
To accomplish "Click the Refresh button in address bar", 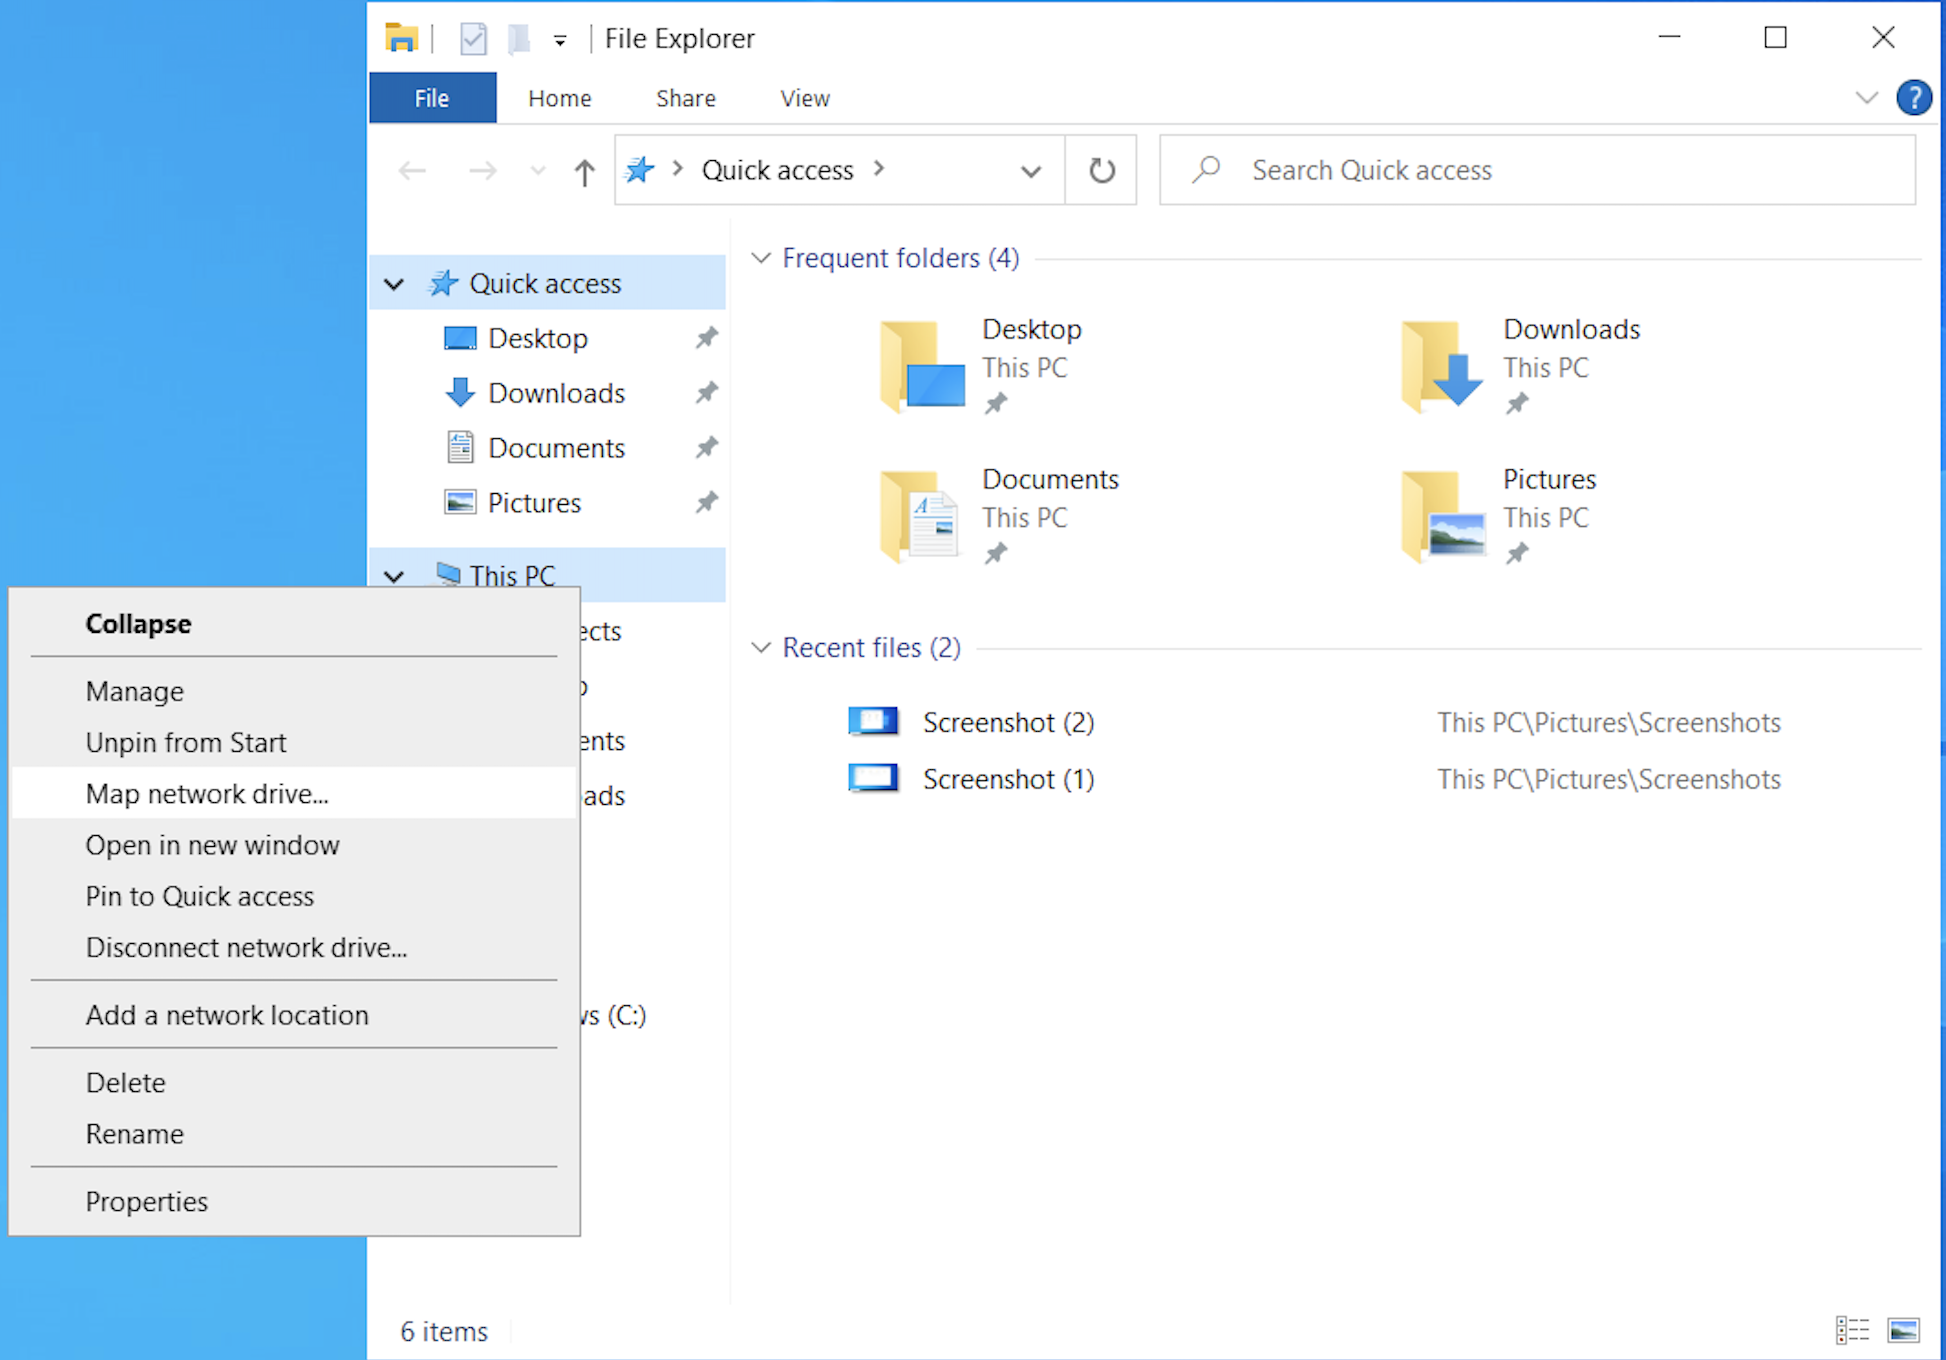I will coord(1101,171).
